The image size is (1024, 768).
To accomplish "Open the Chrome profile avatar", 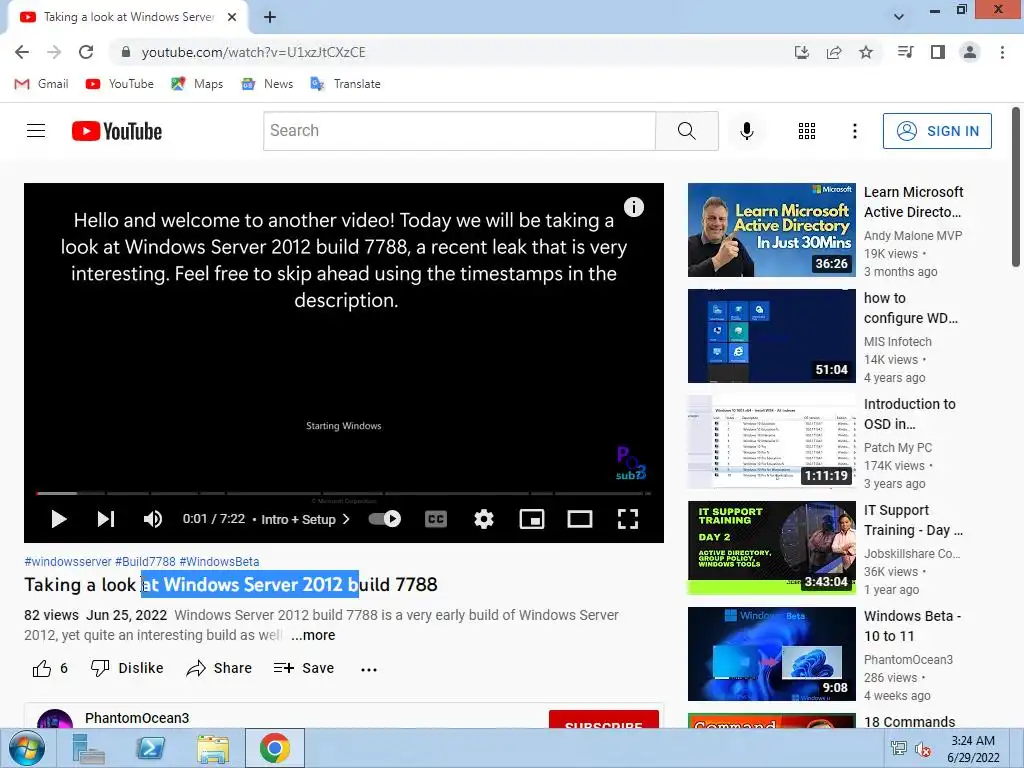I will (970, 52).
